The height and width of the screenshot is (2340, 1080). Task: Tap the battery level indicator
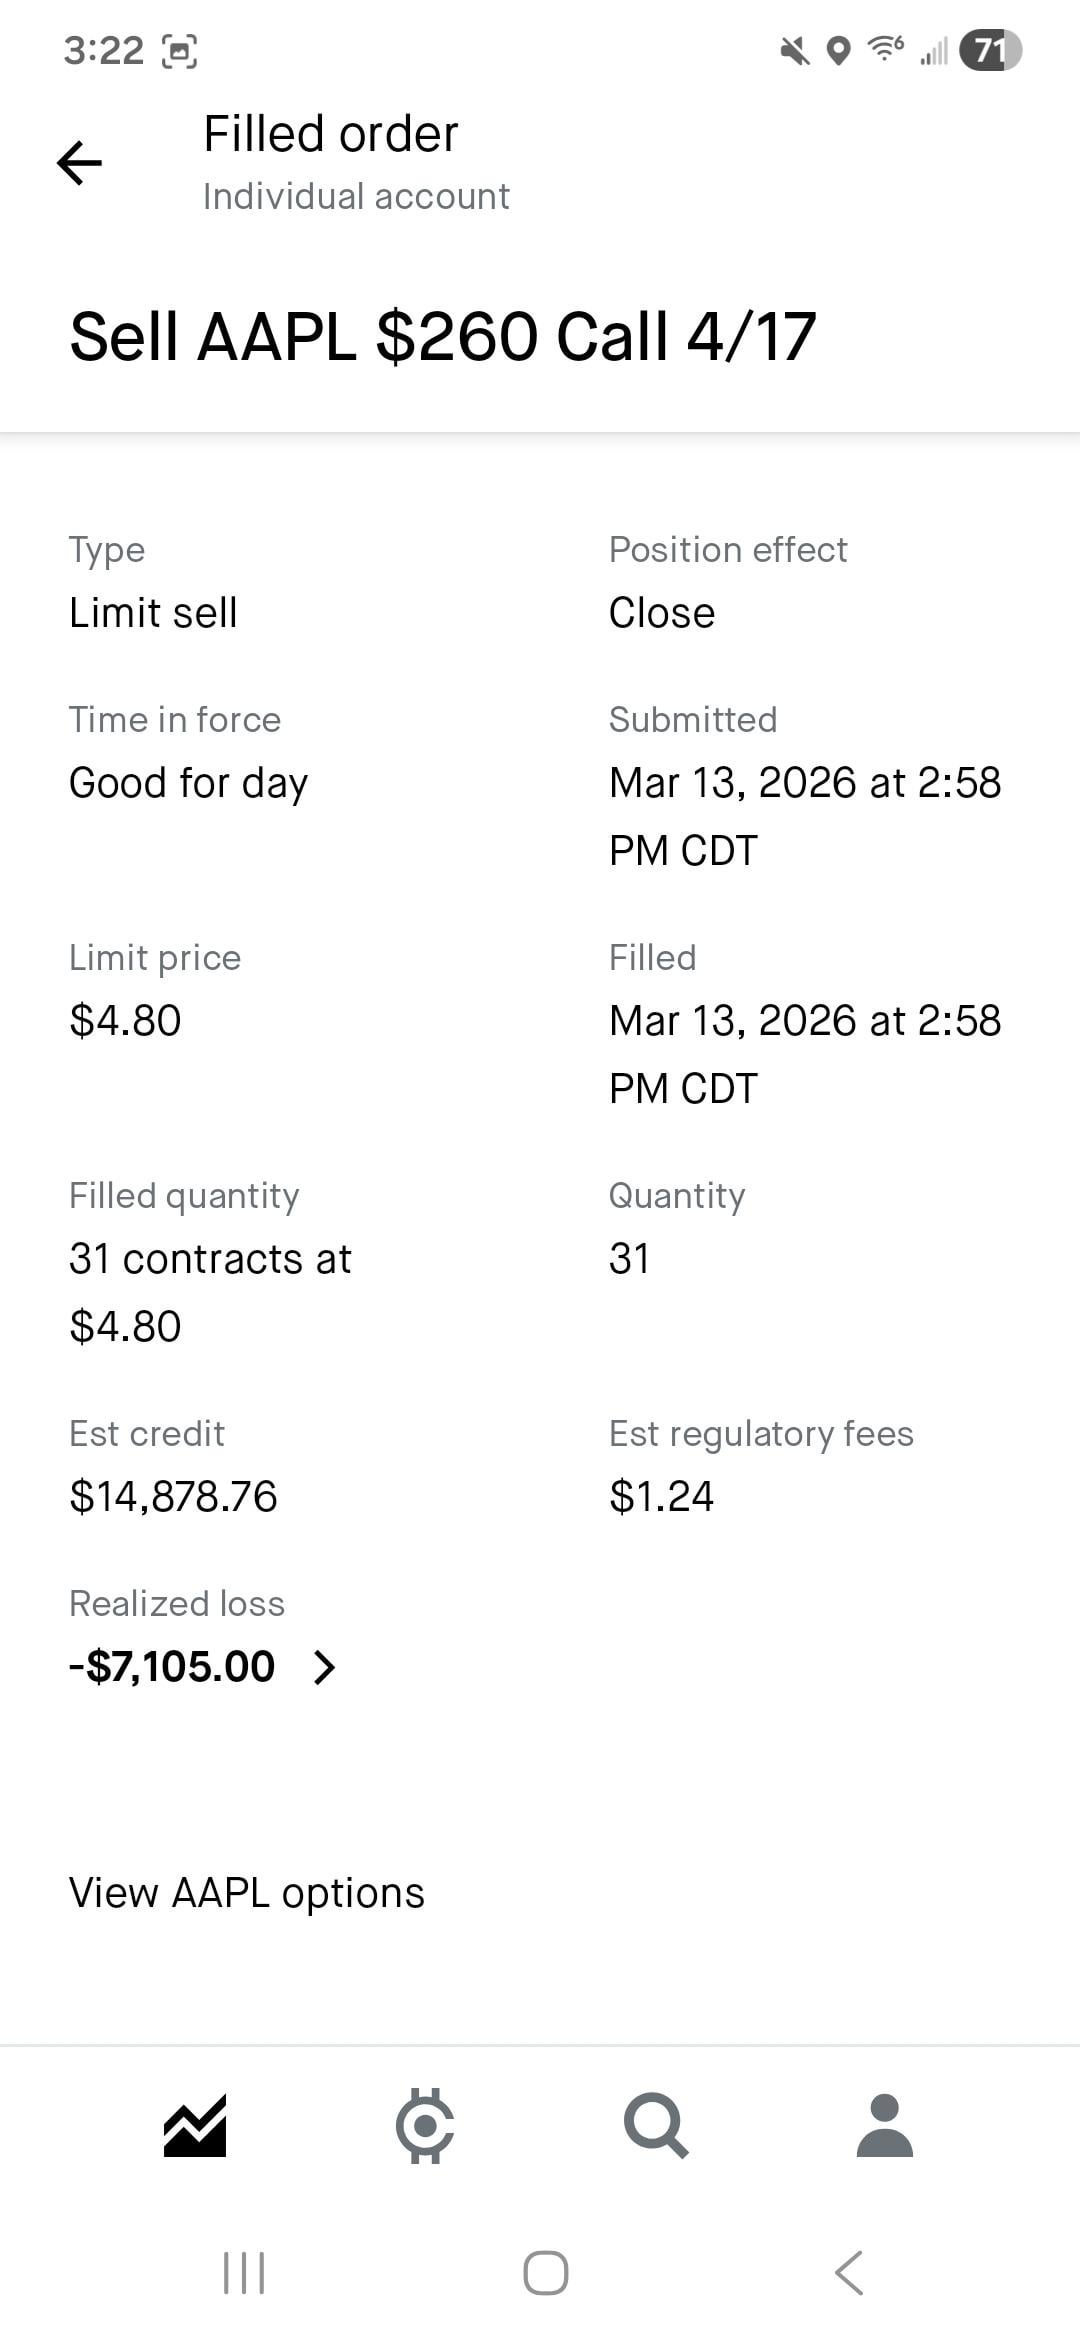click(990, 50)
